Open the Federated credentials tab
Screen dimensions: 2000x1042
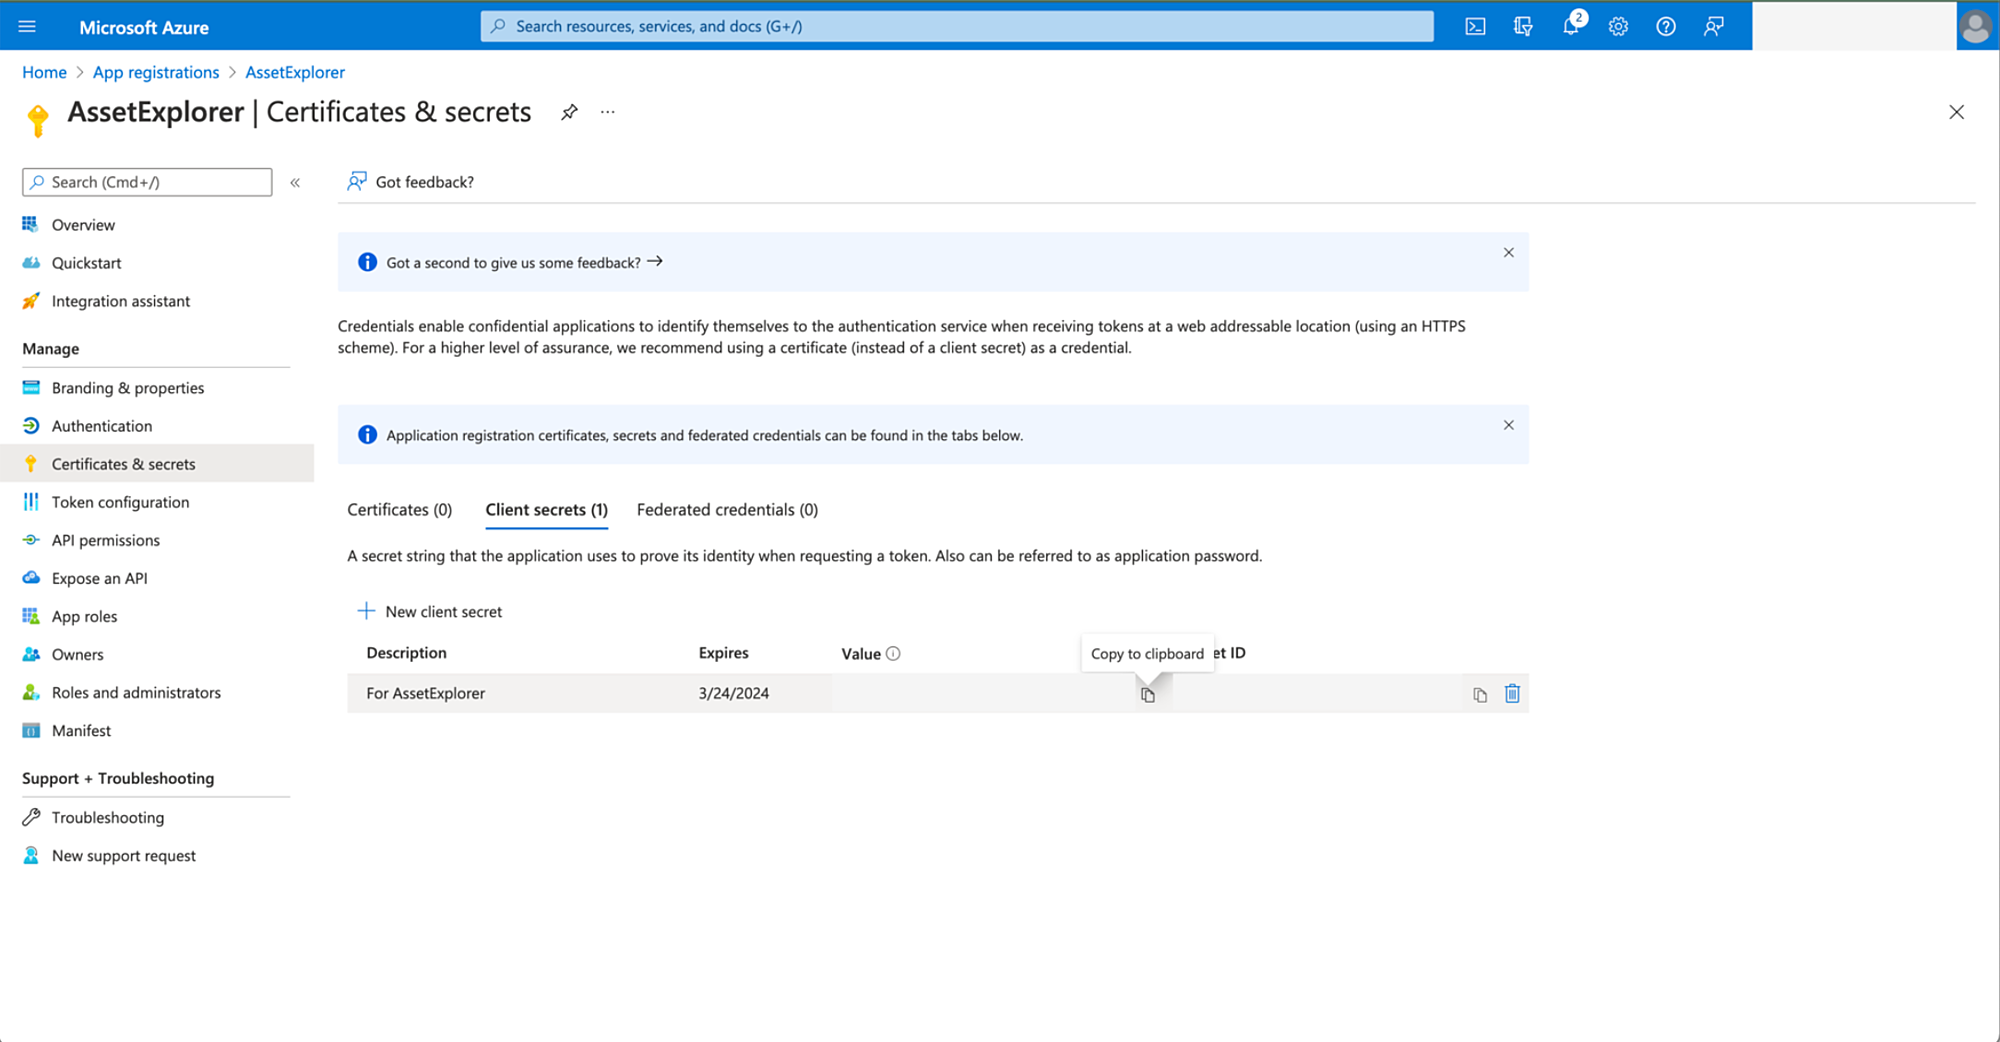pyautogui.click(x=726, y=509)
